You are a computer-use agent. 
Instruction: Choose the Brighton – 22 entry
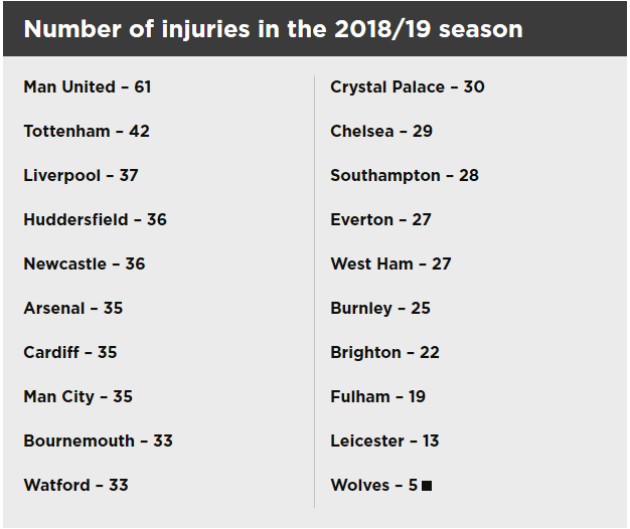[x=384, y=352]
